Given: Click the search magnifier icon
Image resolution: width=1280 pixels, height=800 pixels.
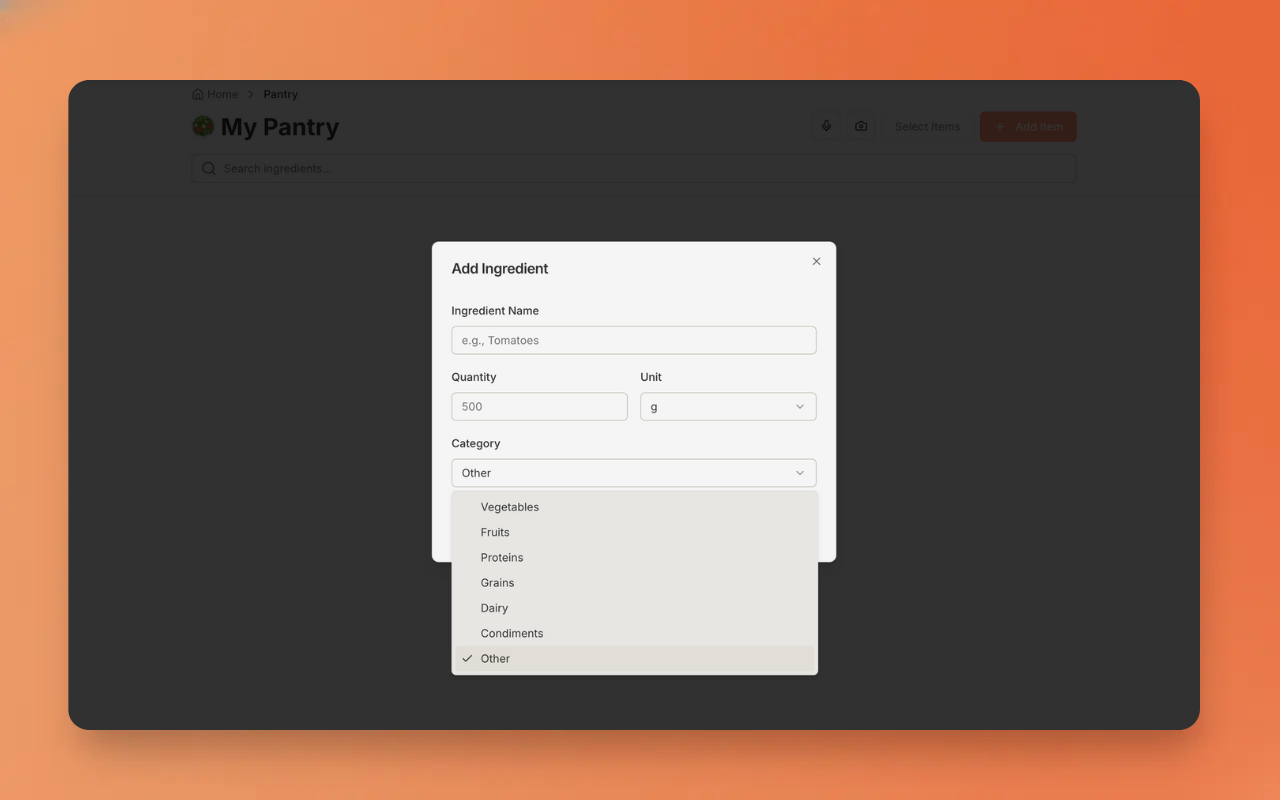Looking at the screenshot, I should pyautogui.click(x=209, y=168).
